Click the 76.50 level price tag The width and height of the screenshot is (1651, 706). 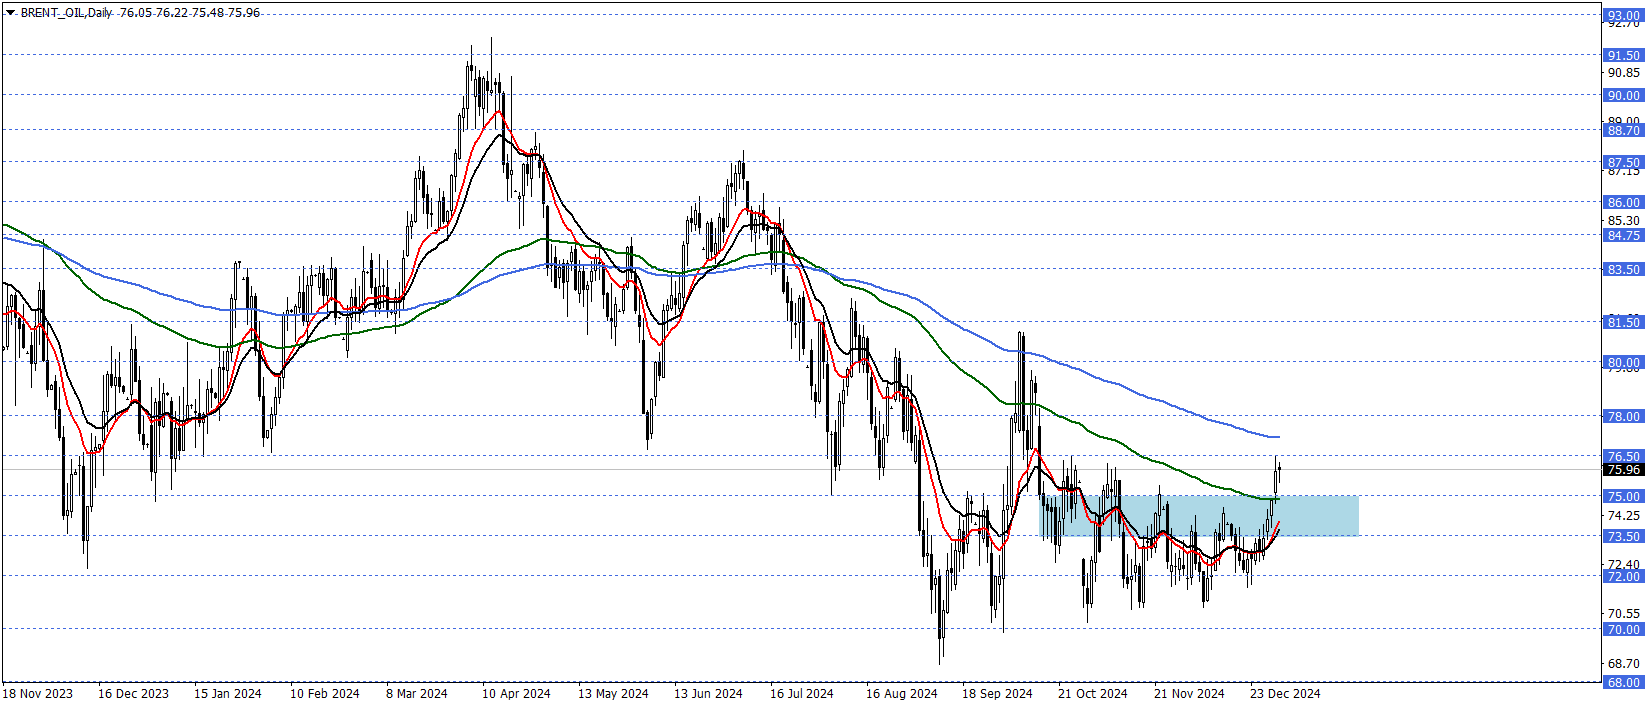coord(1623,456)
